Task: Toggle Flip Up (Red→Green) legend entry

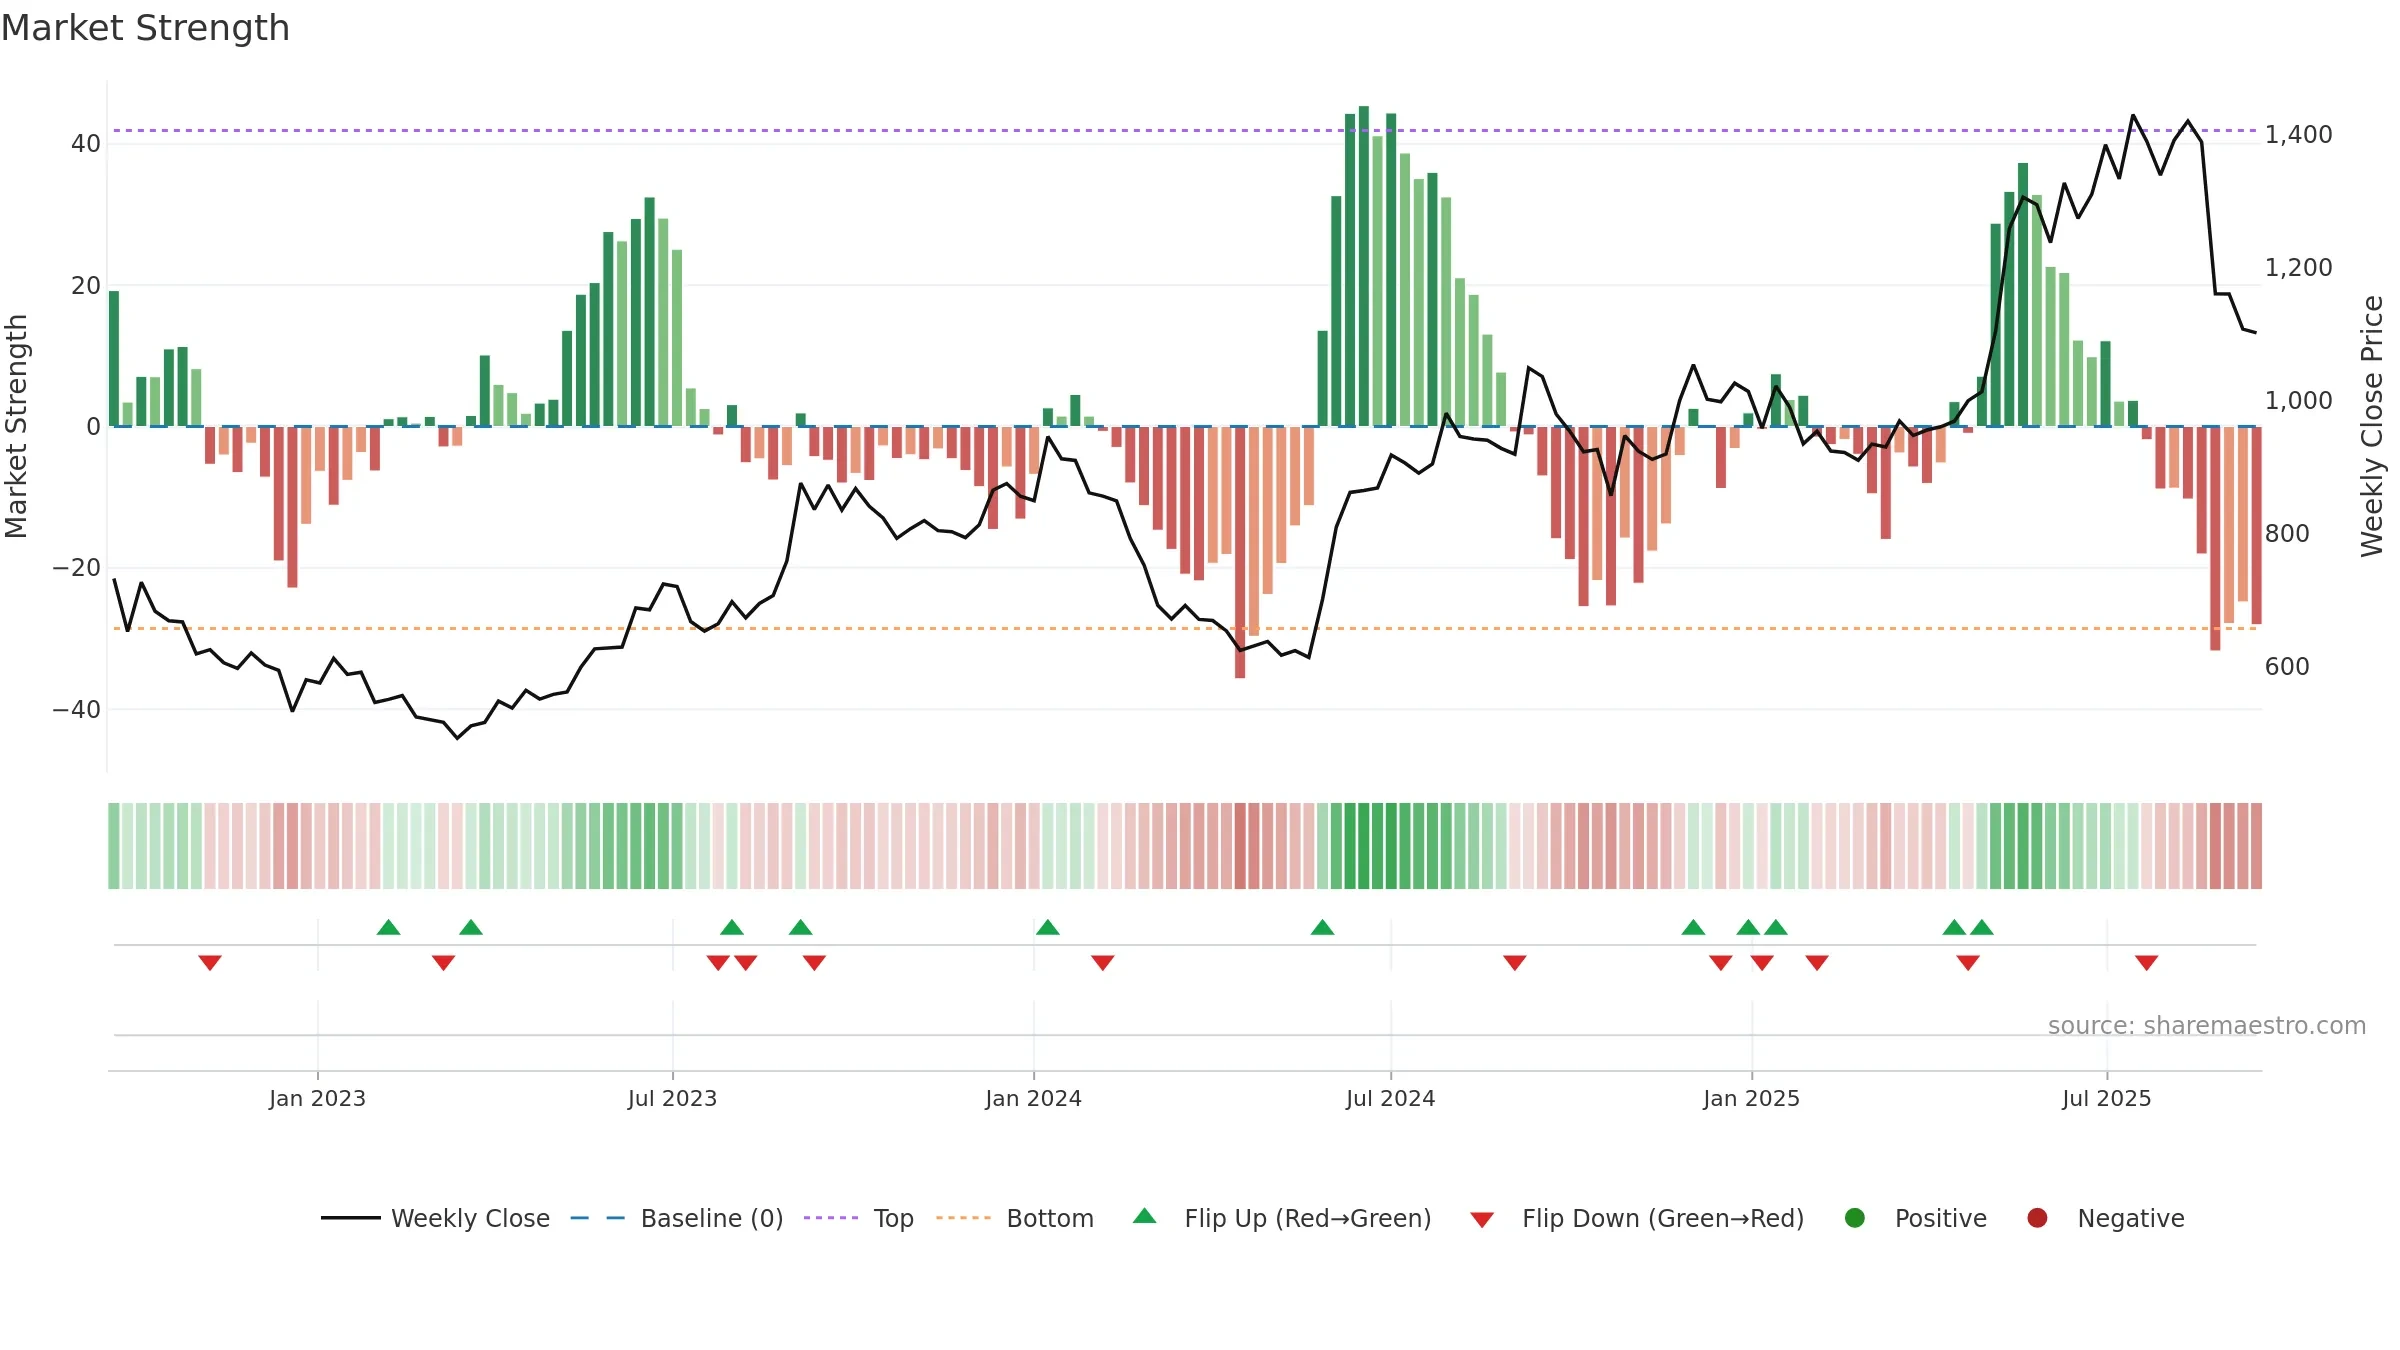Action: [x=1282, y=1218]
